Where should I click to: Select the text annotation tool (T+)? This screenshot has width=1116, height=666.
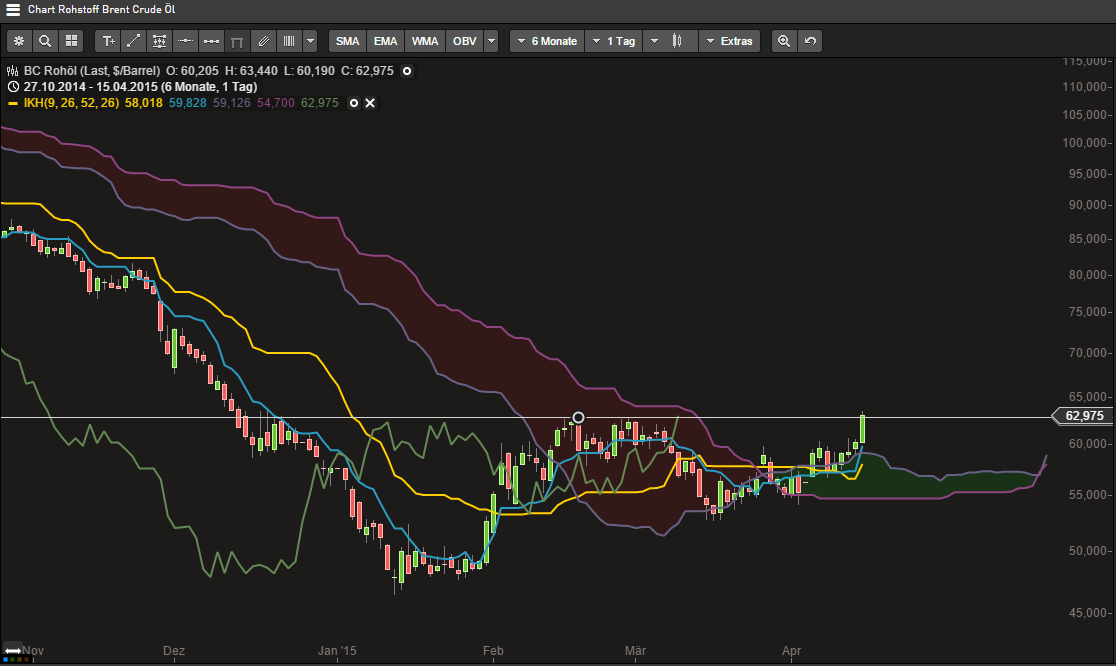coord(107,40)
